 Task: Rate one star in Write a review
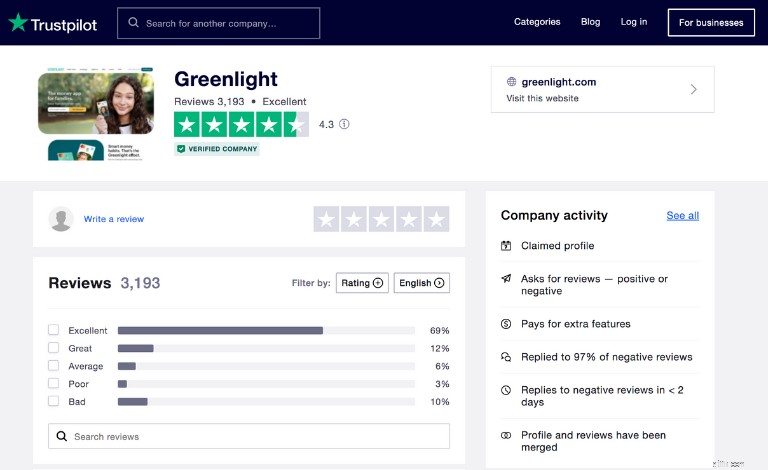326,219
